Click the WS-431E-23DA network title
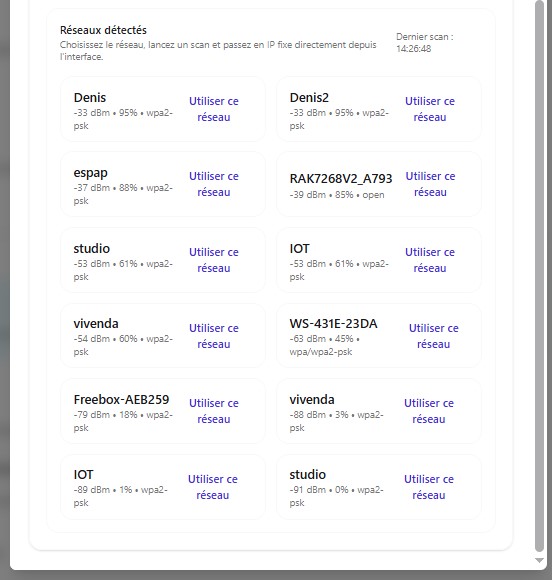The height and width of the screenshot is (580, 552). coord(333,324)
